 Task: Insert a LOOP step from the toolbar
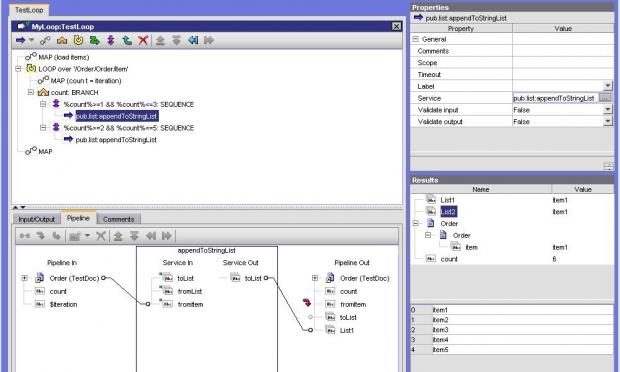point(78,40)
